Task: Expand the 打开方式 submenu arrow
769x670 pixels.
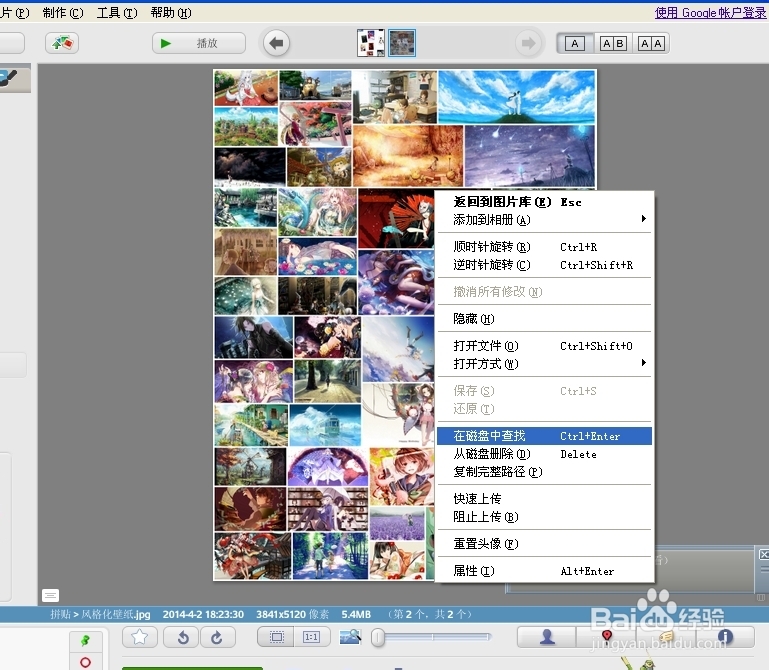Action: pyautogui.click(x=643, y=362)
